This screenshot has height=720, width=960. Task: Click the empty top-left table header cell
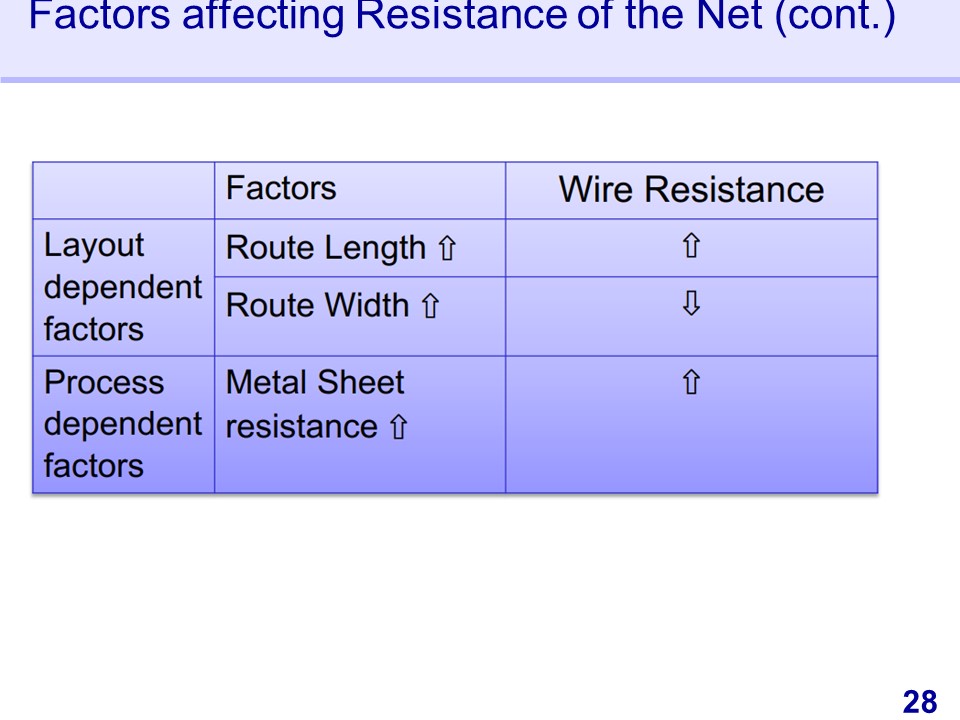(x=123, y=190)
